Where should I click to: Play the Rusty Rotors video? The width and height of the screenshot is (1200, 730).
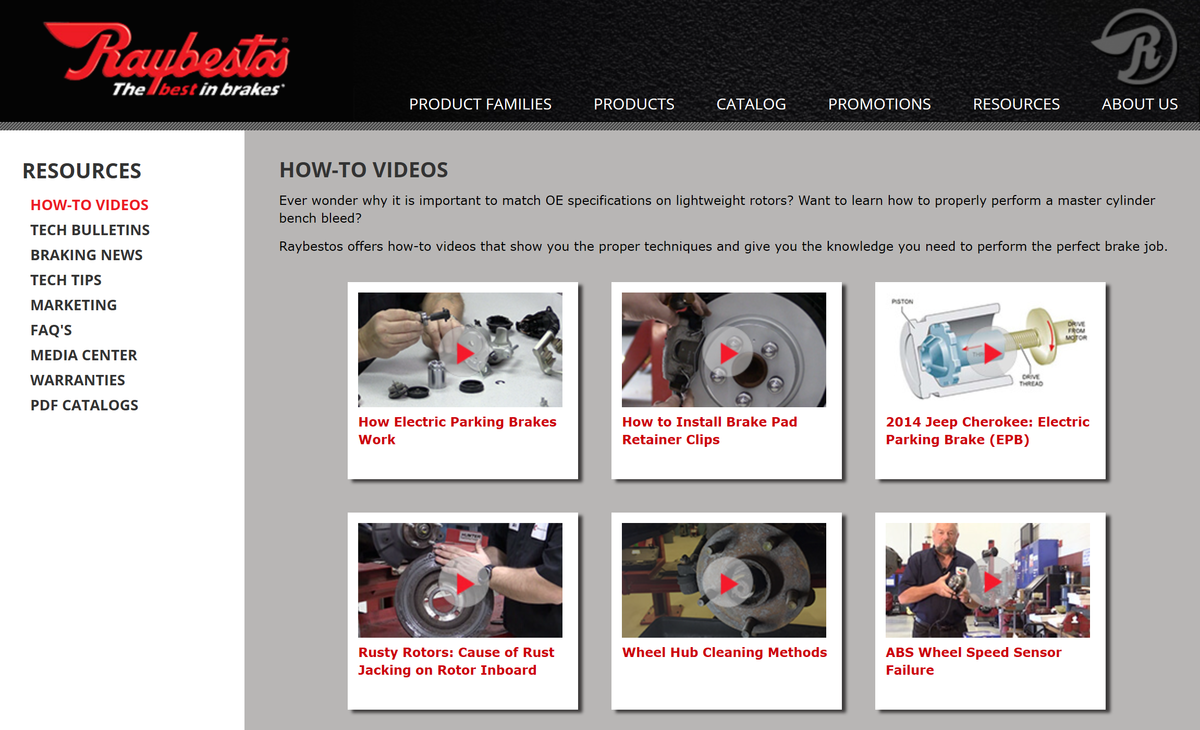click(x=461, y=581)
